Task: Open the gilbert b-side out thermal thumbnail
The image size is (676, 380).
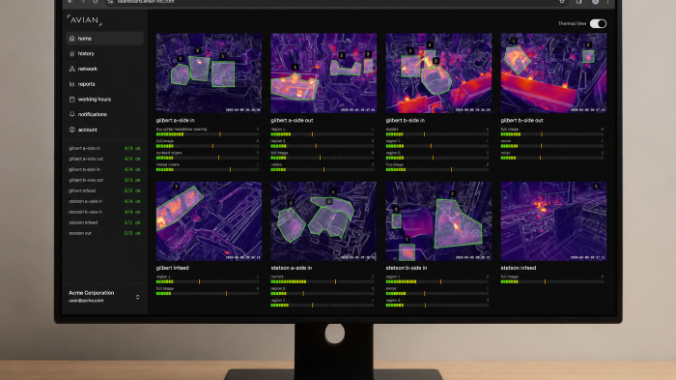Action: tap(554, 73)
